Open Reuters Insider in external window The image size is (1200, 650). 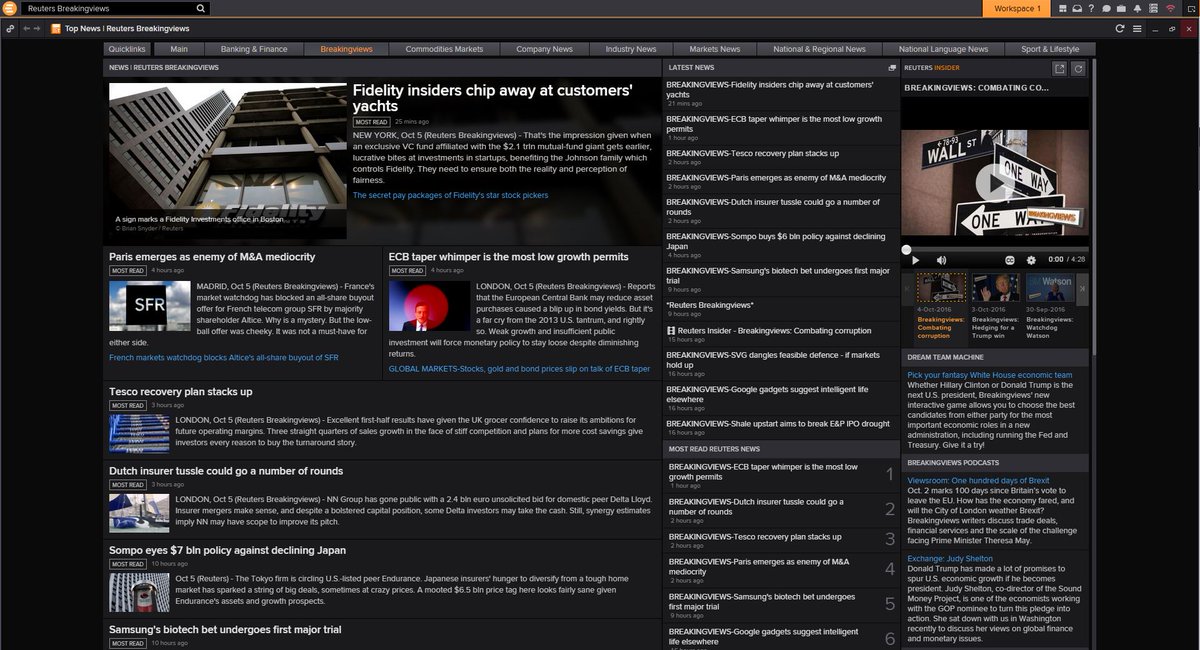[1060, 68]
